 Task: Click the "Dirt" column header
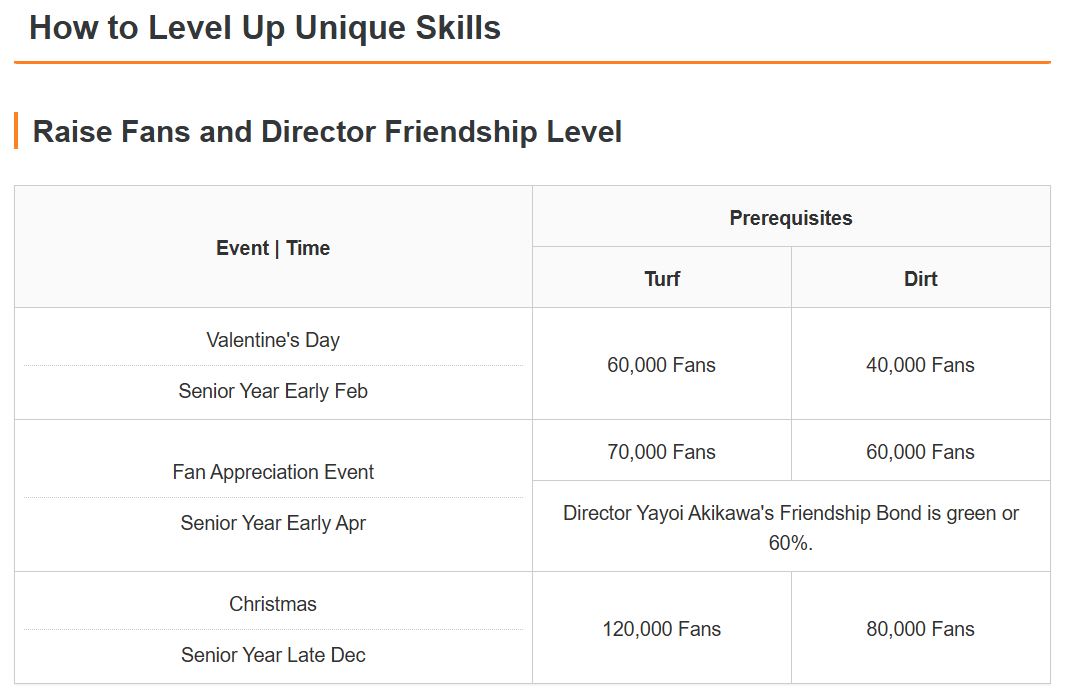pos(920,279)
